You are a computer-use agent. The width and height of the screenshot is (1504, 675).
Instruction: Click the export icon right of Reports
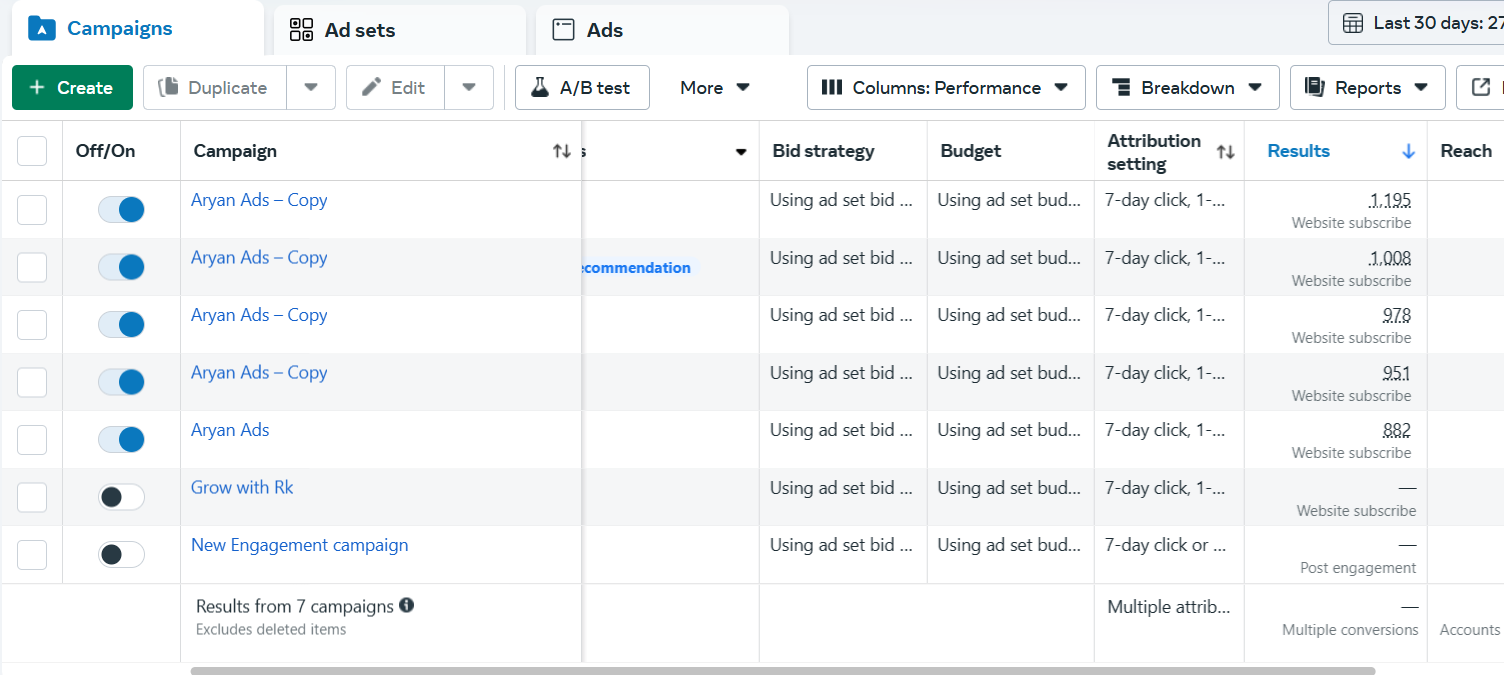1480,88
